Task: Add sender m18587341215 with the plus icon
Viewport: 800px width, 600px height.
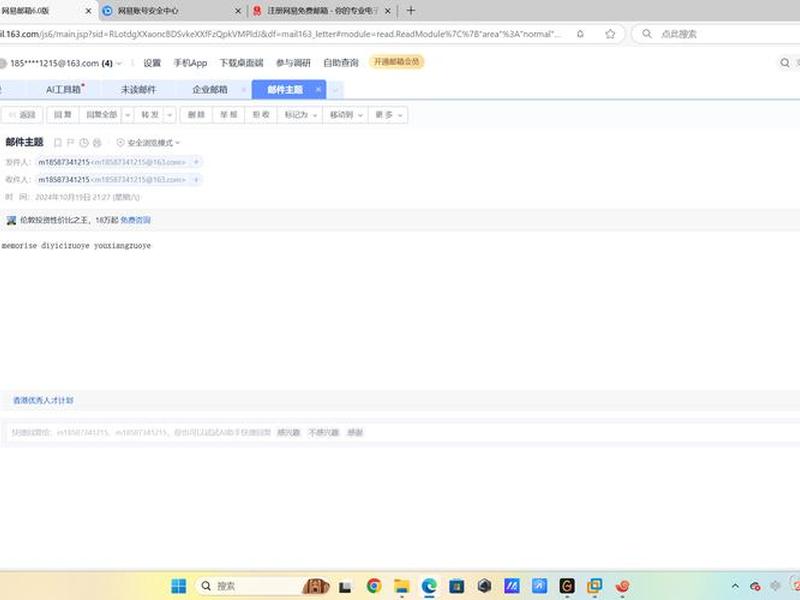Action: click(195, 162)
